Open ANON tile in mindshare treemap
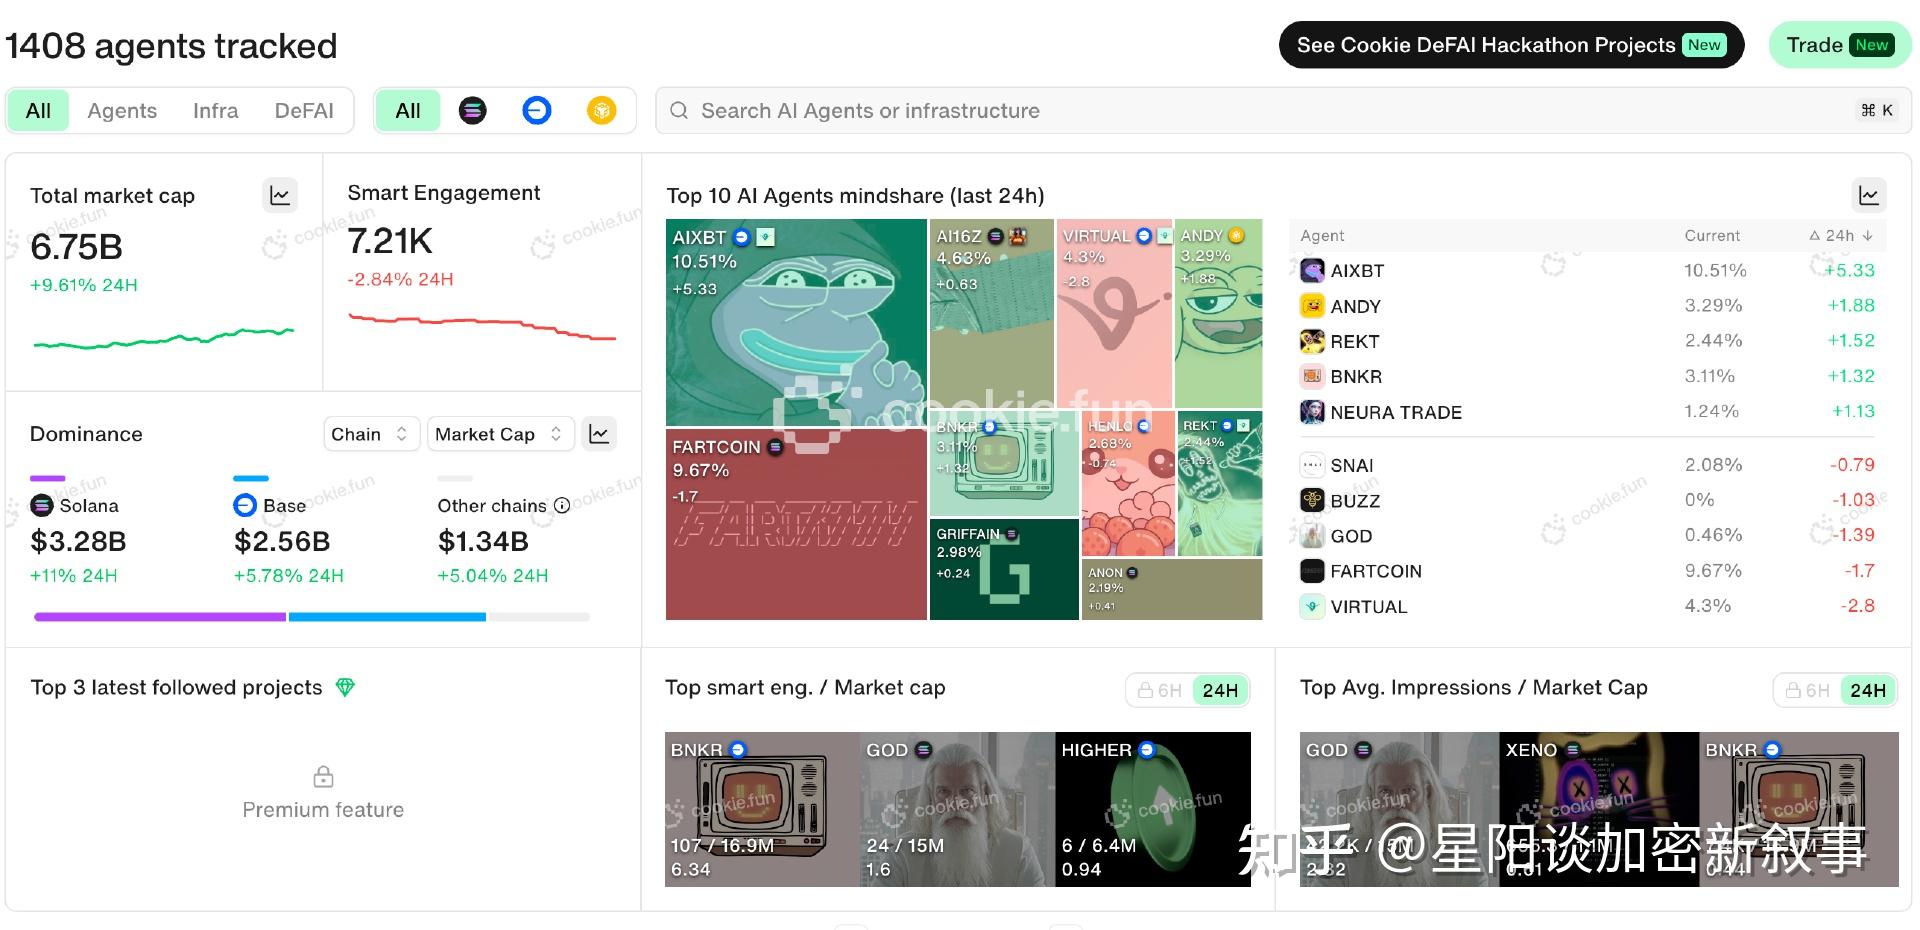Viewport: 1920px width, 930px height. click(x=1171, y=589)
